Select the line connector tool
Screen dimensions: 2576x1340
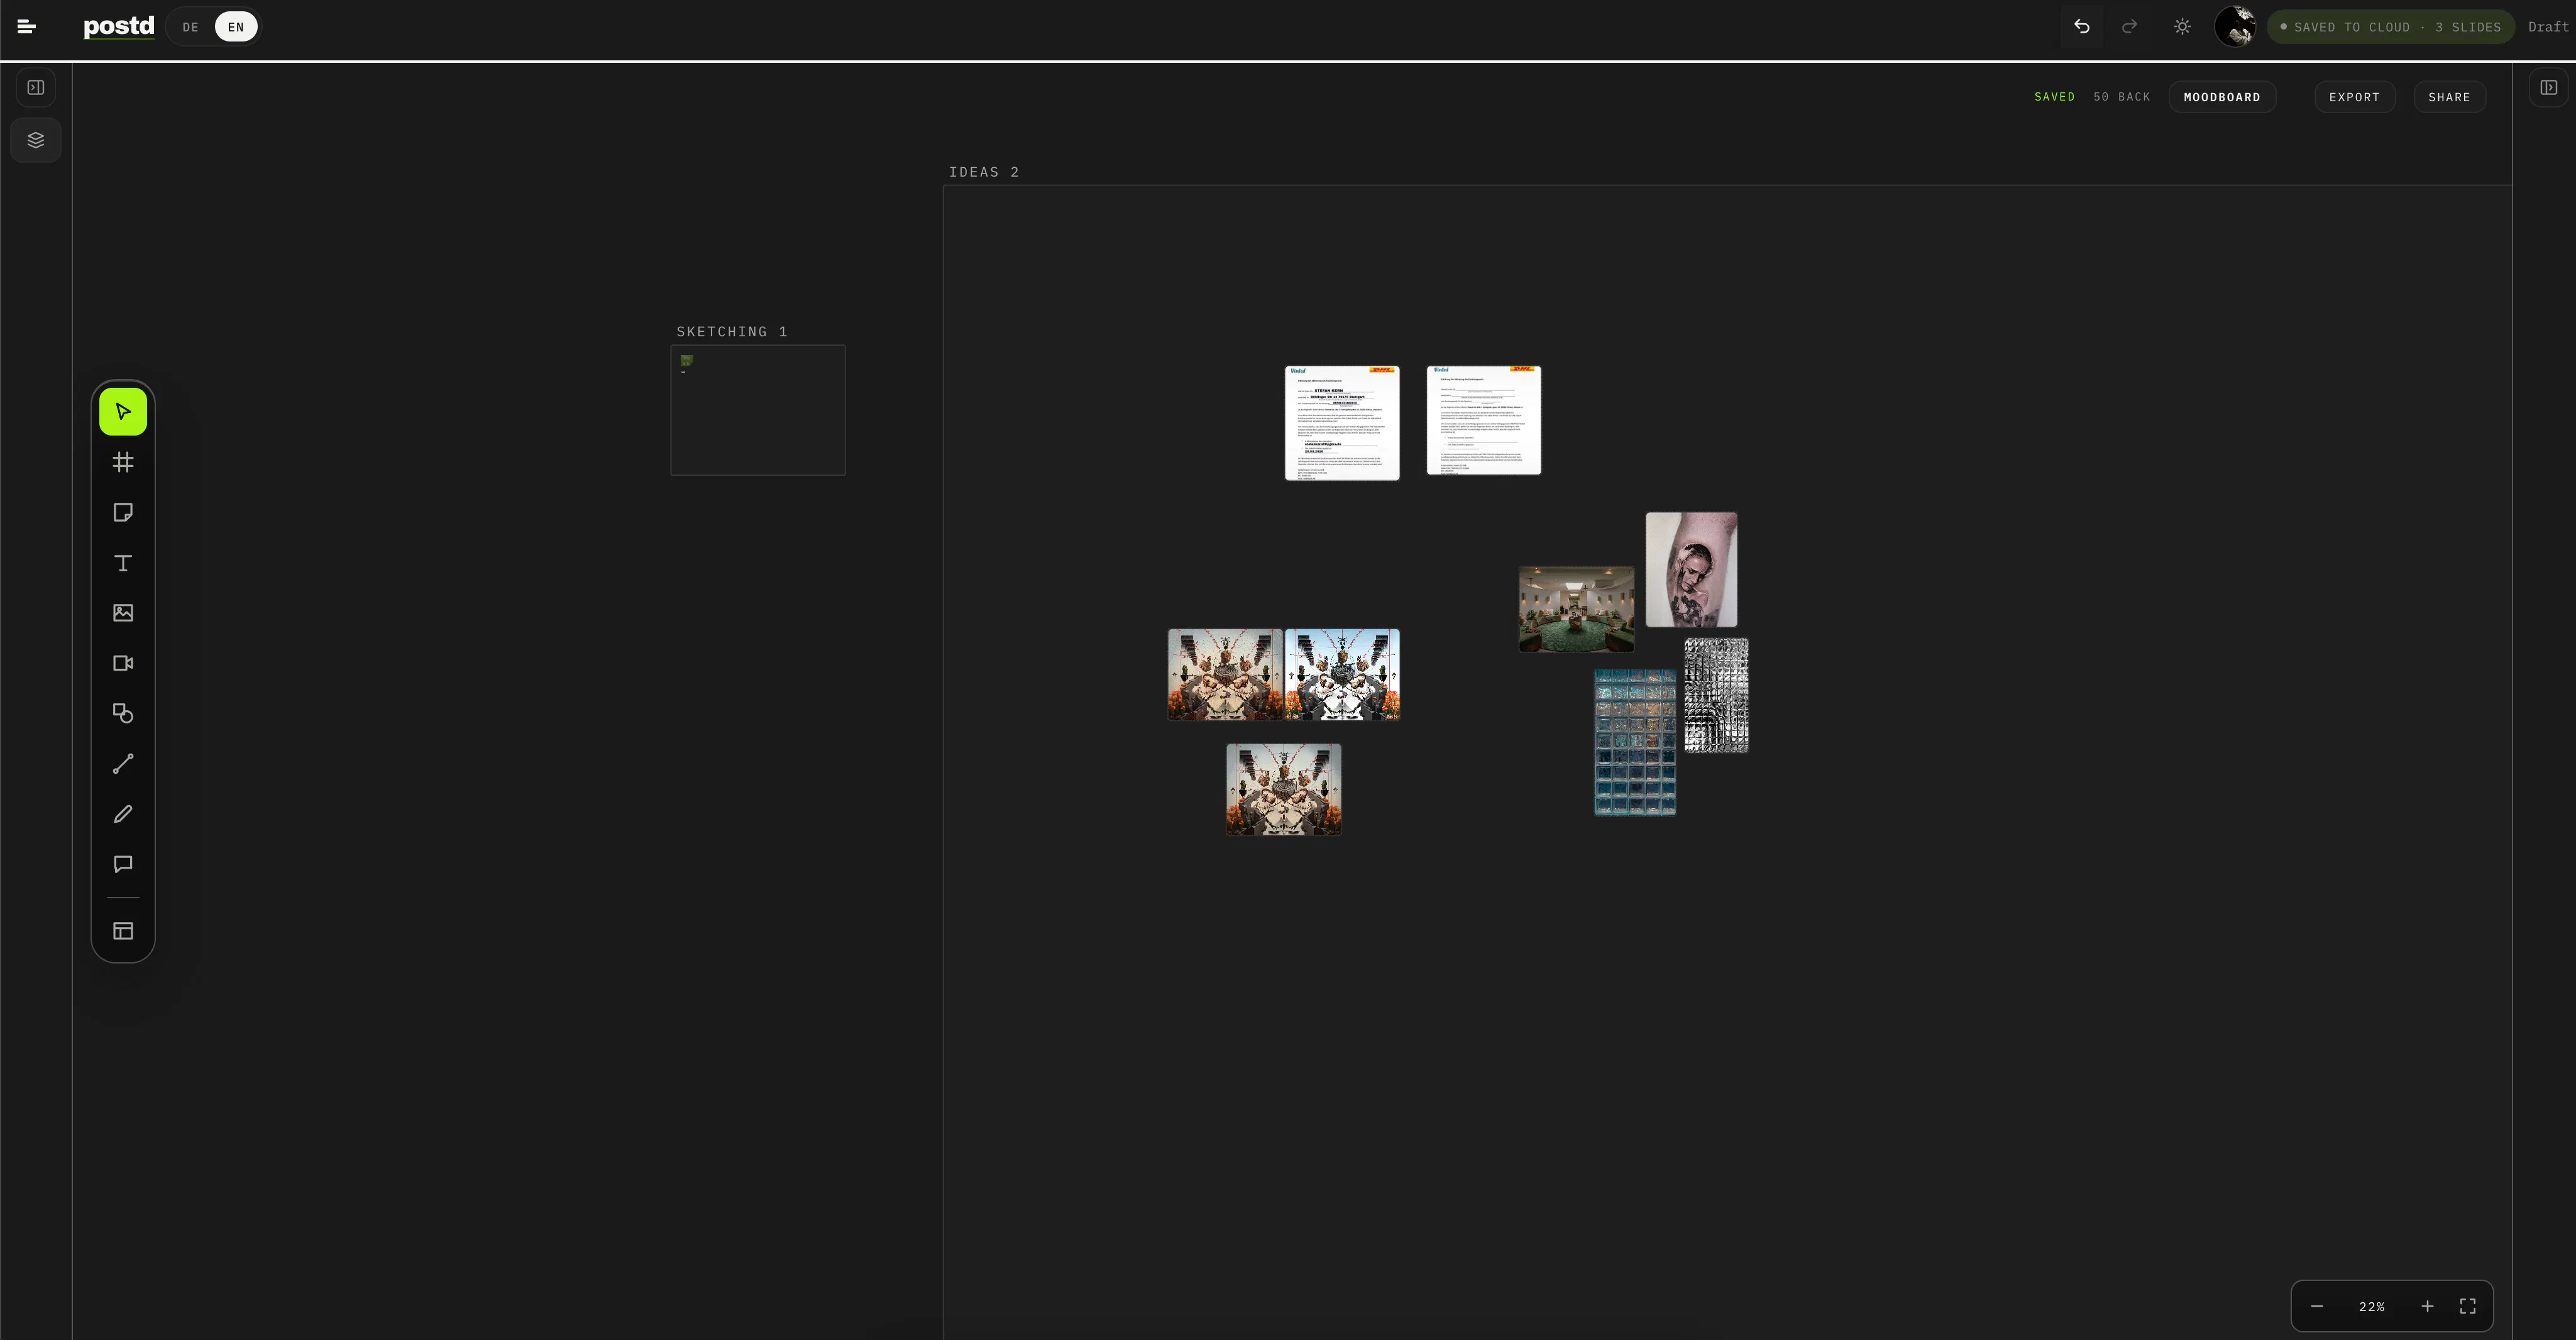(x=123, y=764)
